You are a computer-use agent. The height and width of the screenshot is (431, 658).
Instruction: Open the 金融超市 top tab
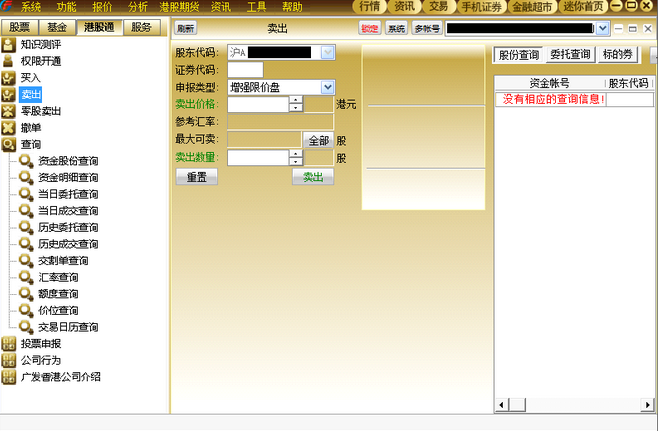532,6
